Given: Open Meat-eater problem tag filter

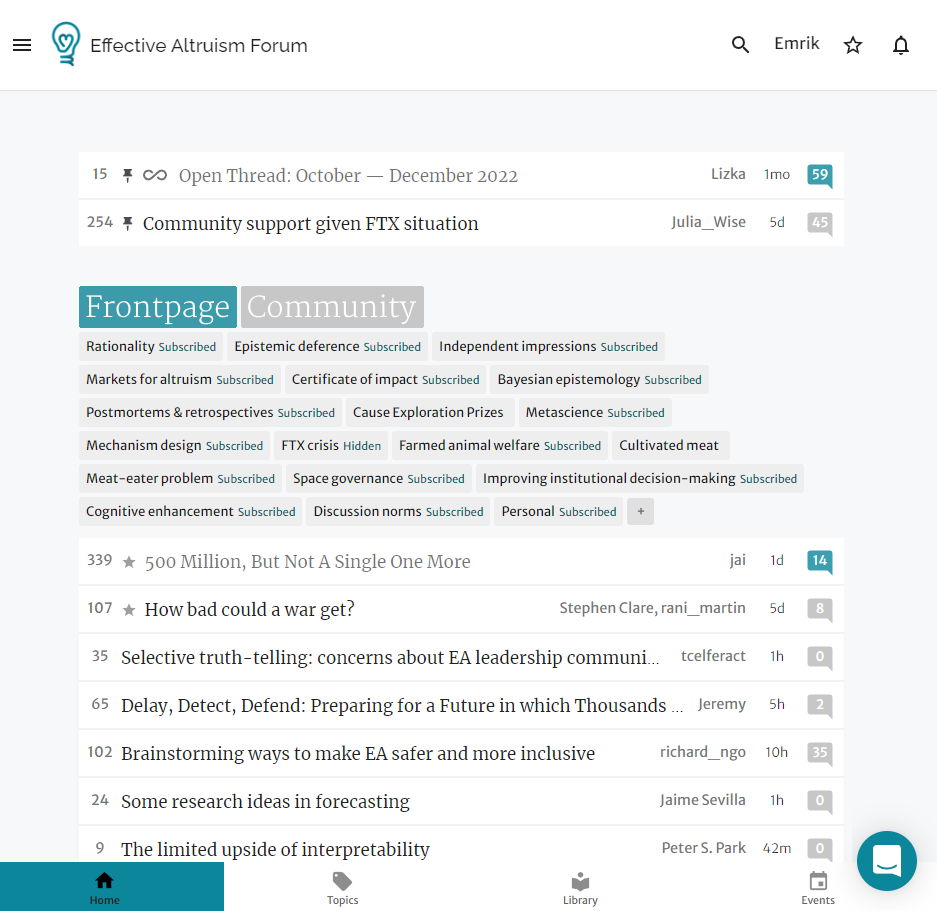Looking at the screenshot, I should 180,479.
